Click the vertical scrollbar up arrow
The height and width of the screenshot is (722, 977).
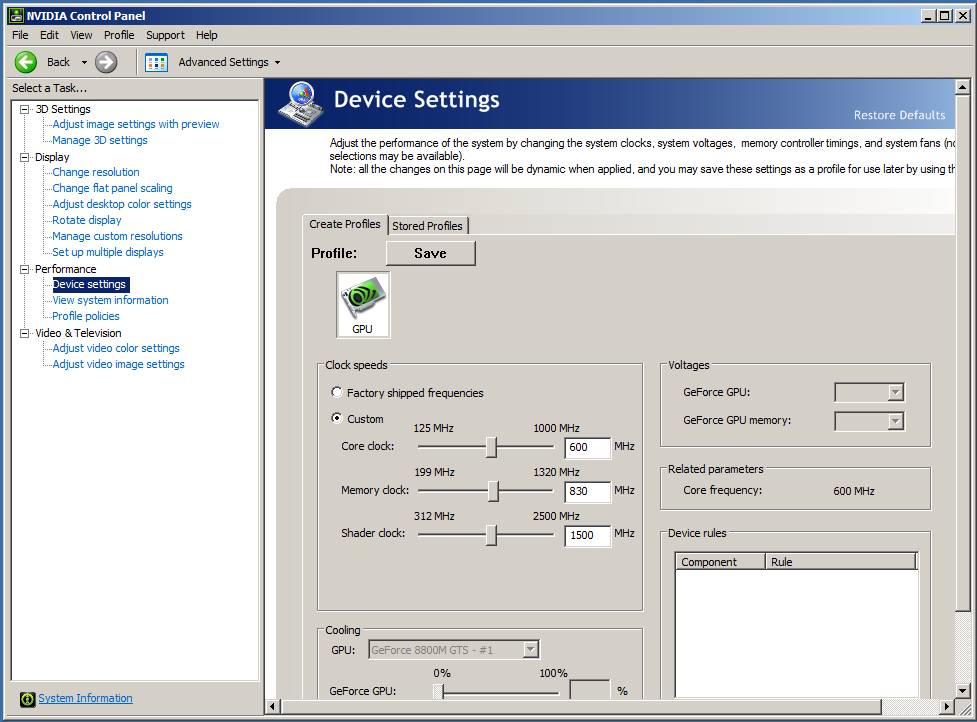963,87
